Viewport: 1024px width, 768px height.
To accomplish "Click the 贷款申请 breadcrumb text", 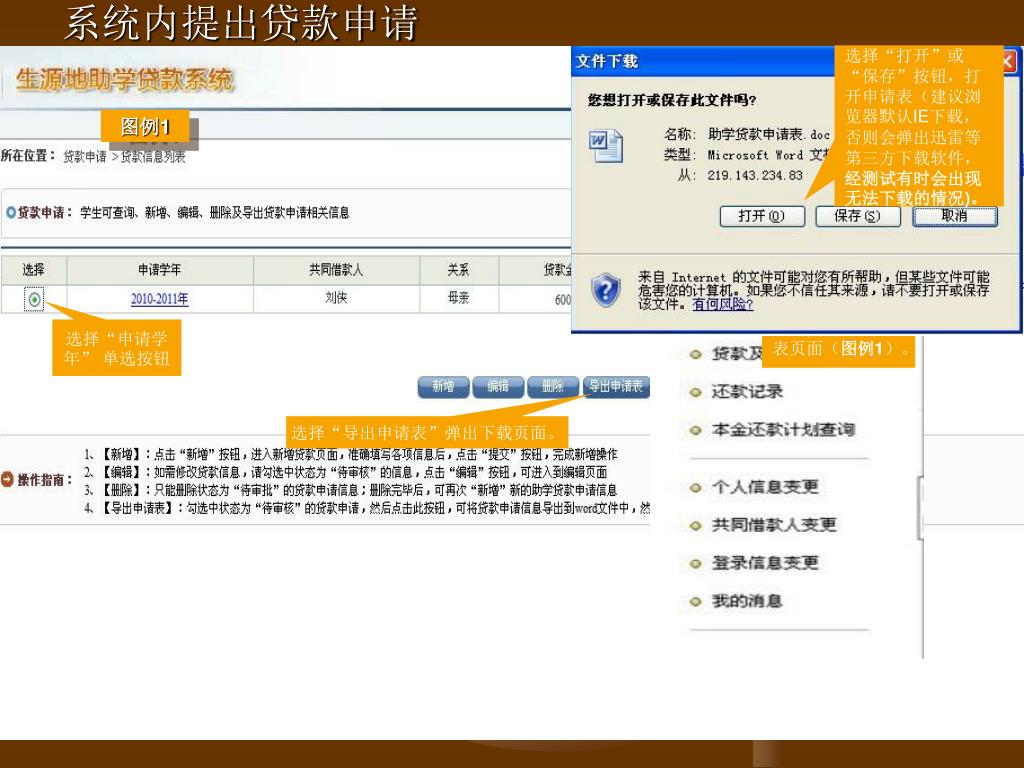I will click(x=85, y=157).
